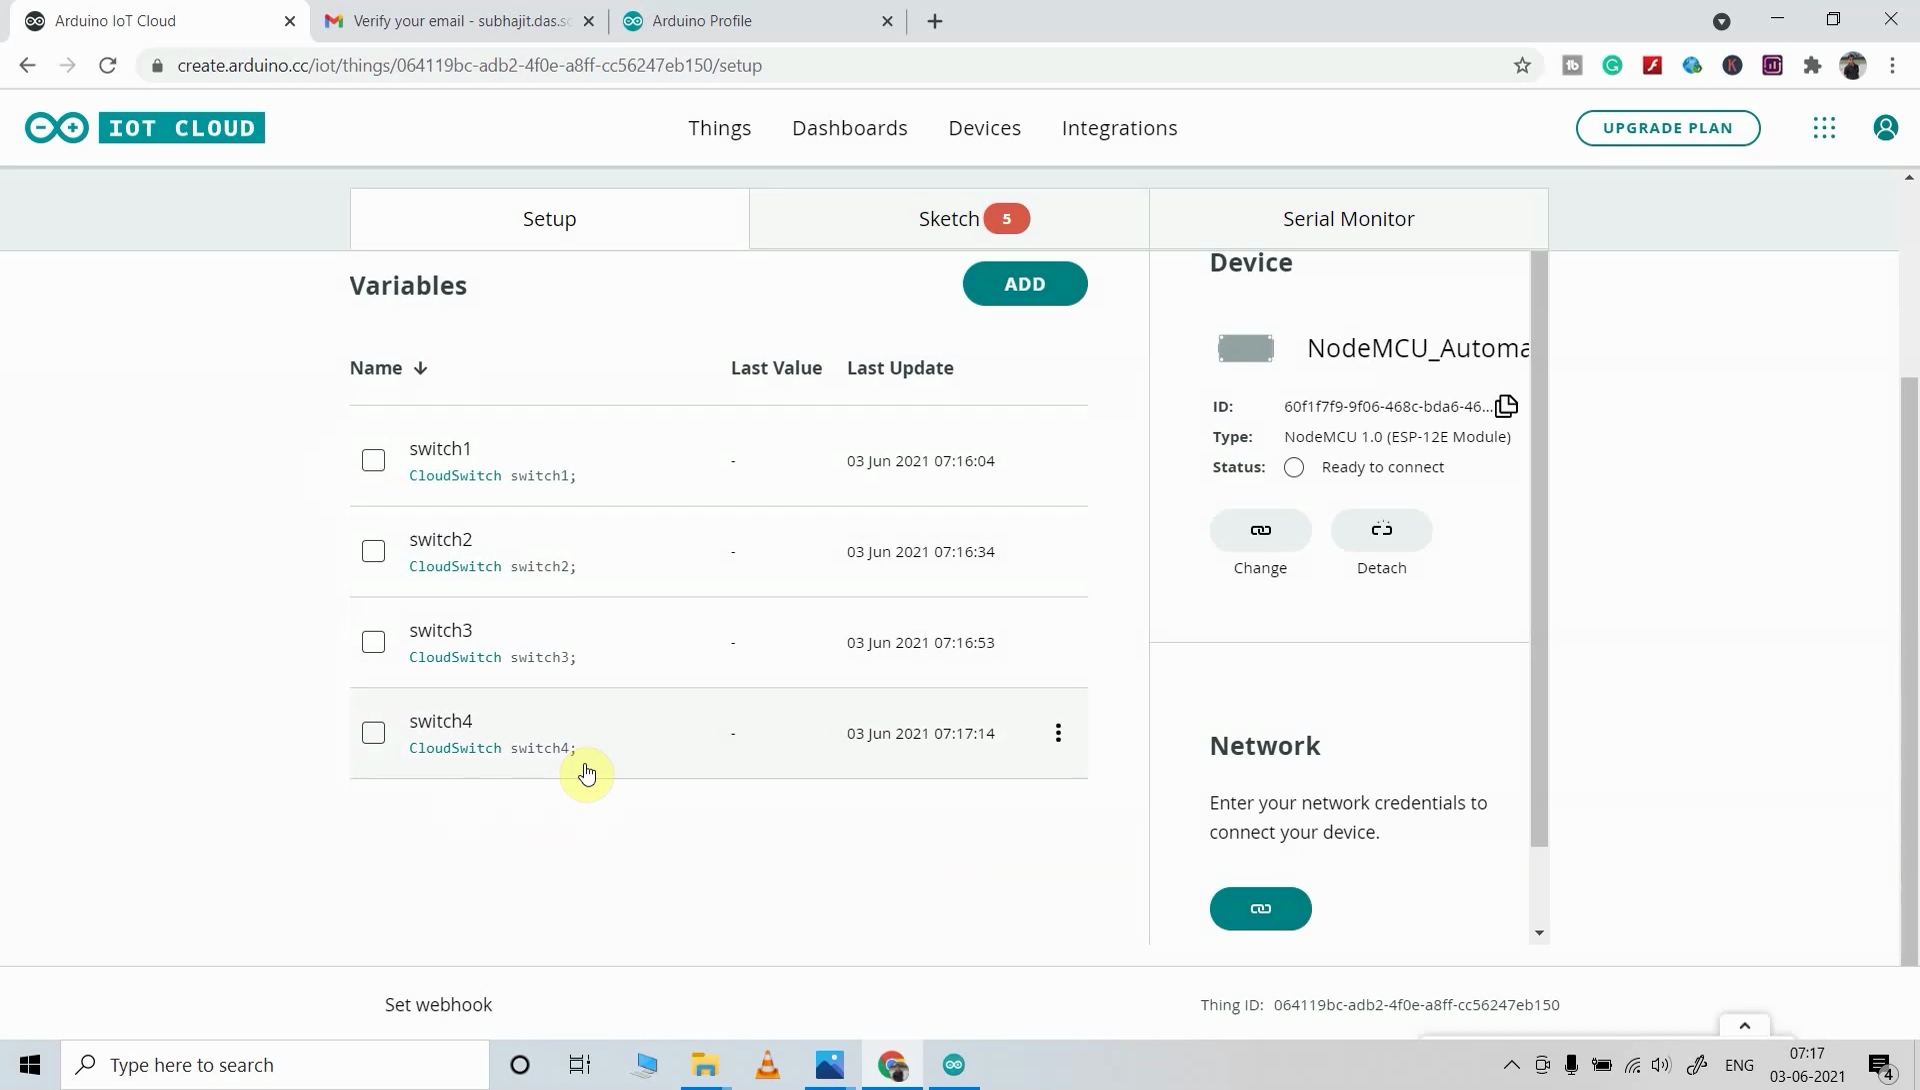Bookmark this page with the star icon
Viewport: 1920px width, 1090px height.
coord(1523,65)
